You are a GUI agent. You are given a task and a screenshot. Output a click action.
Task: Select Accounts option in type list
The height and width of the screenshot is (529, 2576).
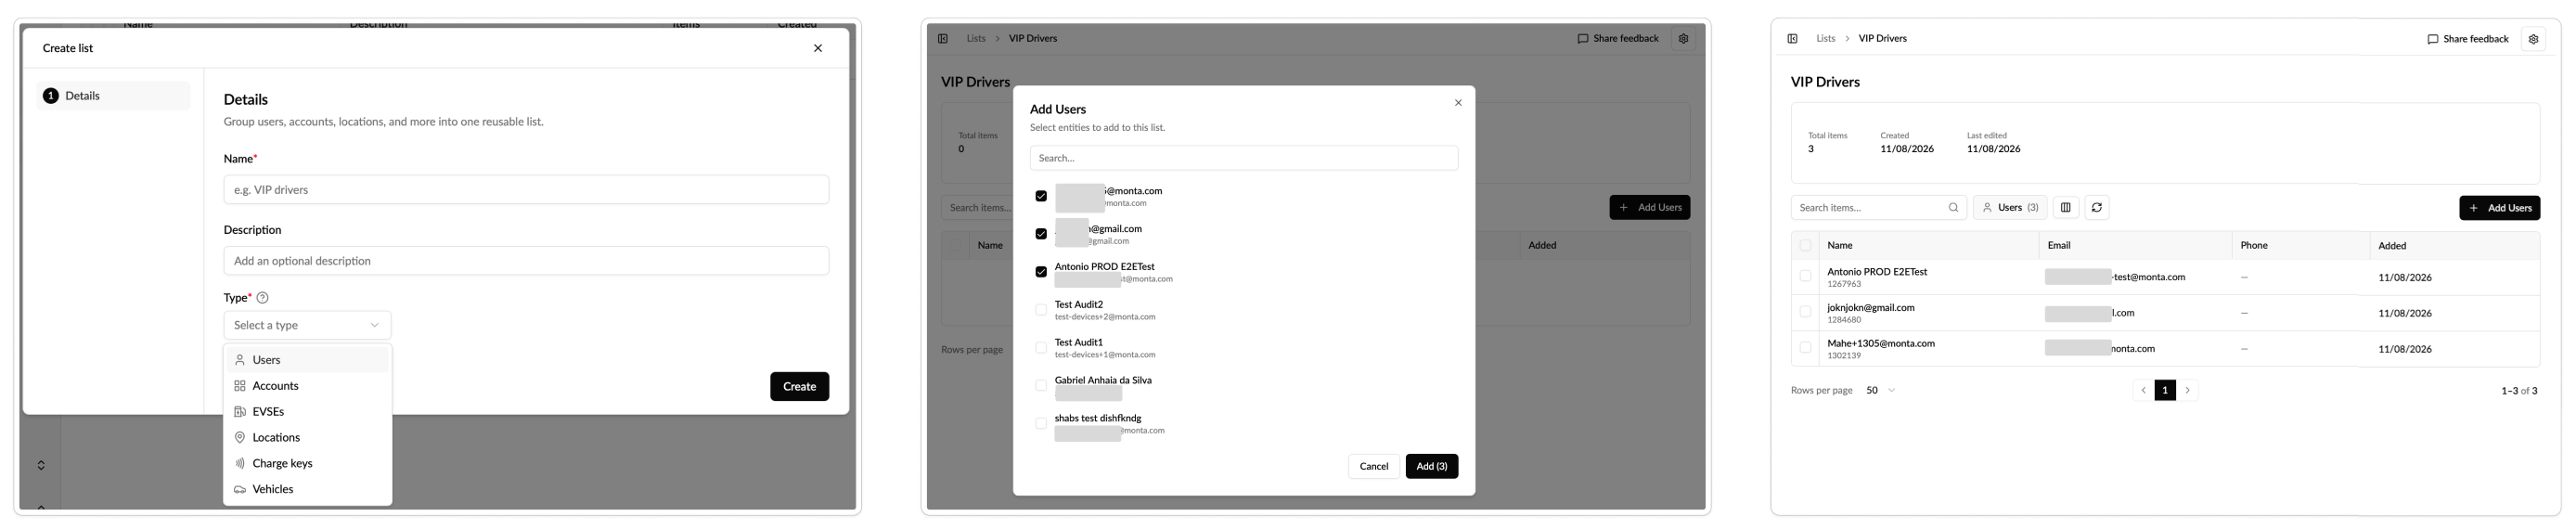pos(307,386)
